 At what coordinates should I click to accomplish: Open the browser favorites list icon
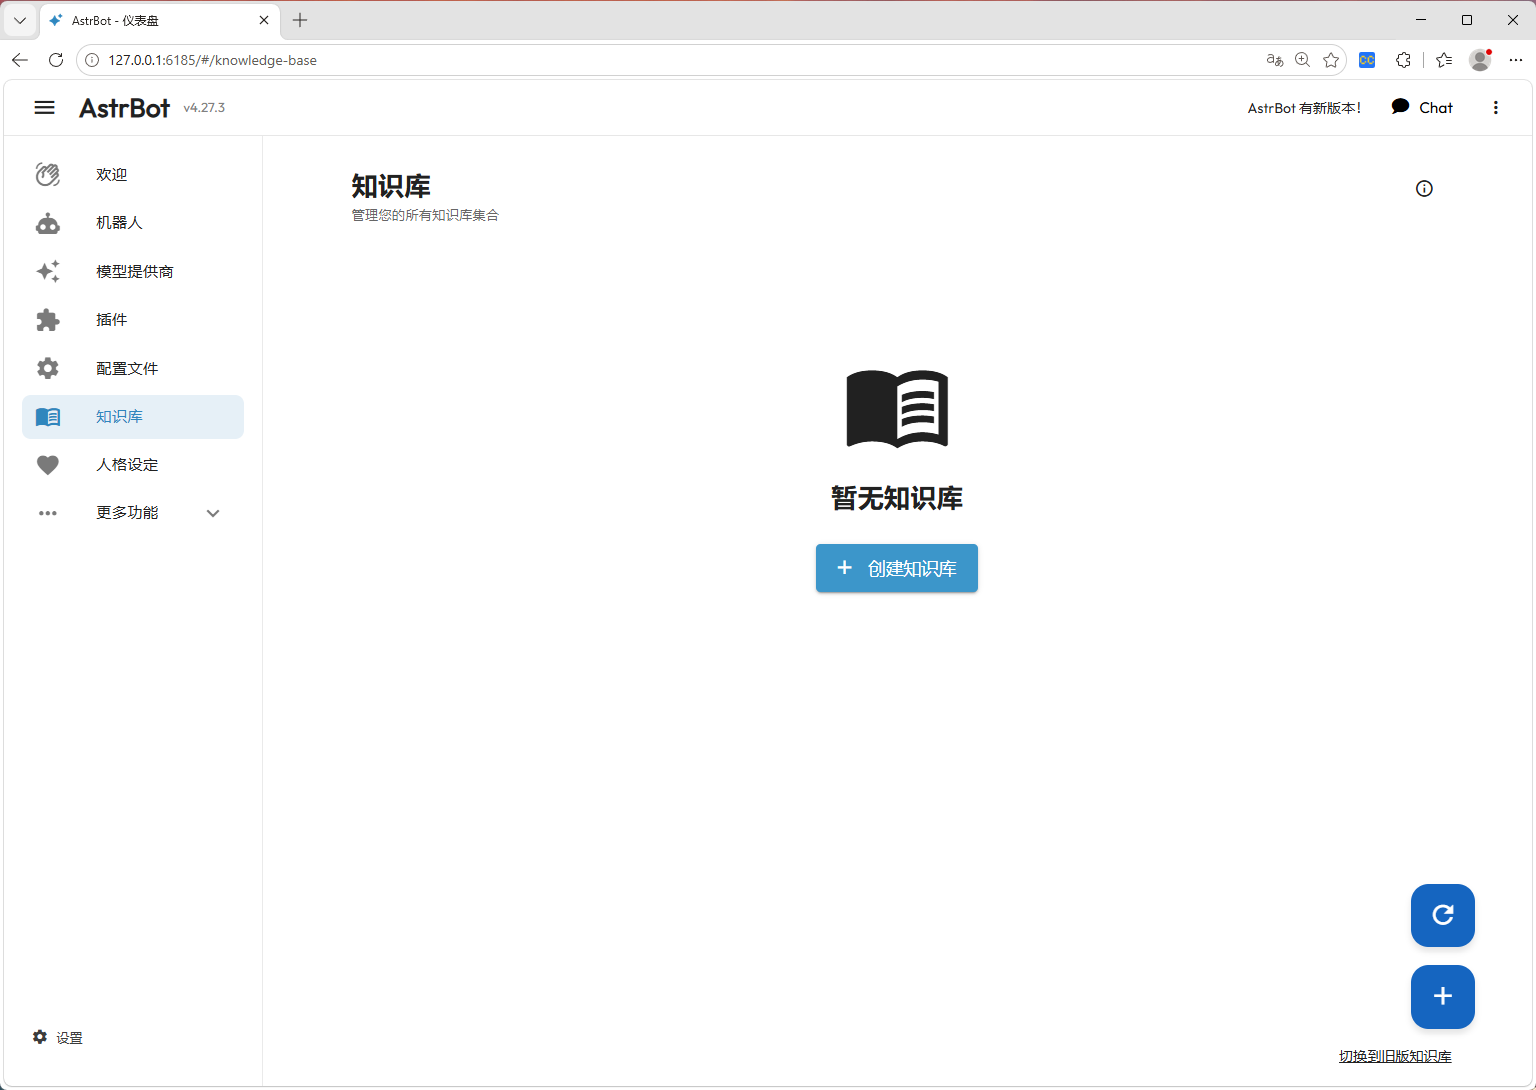tap(1444, 60)
